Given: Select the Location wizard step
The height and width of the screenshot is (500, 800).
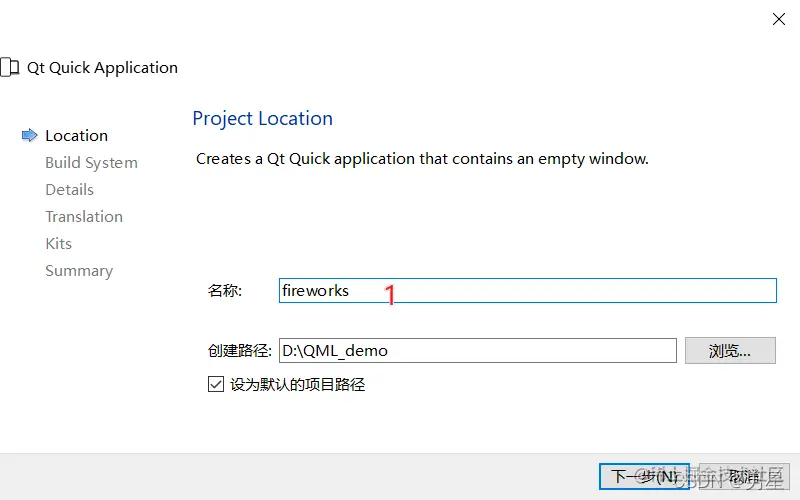Looking at the screenshot, I should click(x=77, y=136).
